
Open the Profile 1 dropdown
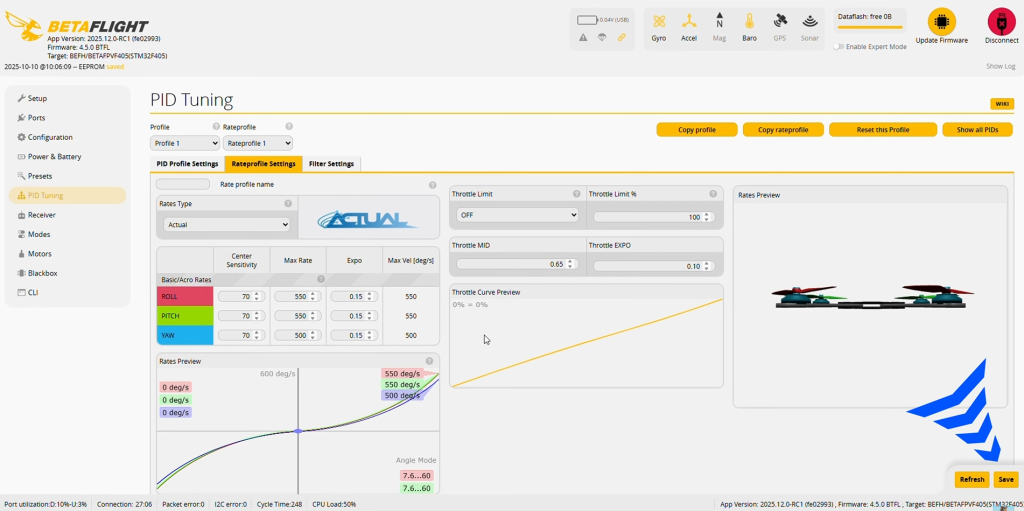click(184, 143)
